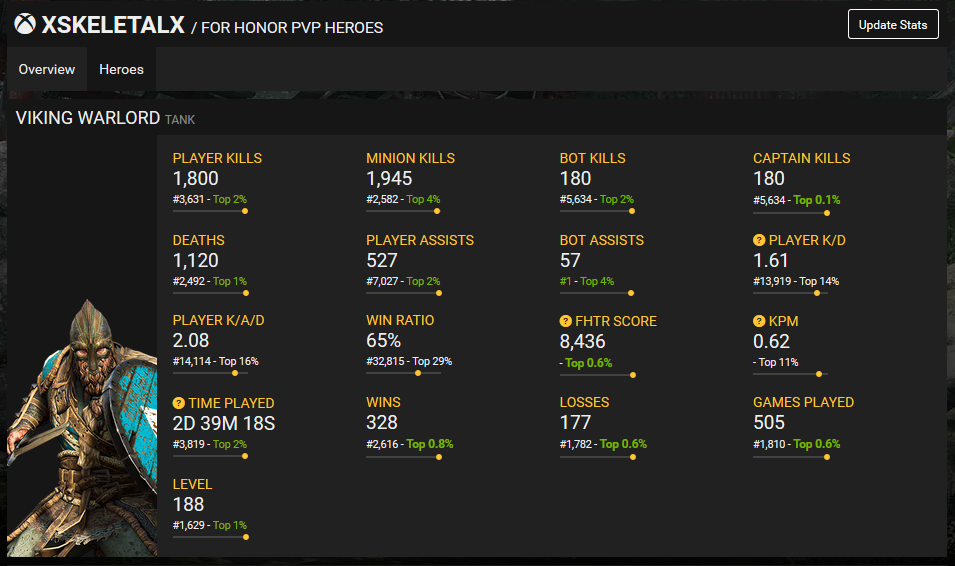Click the help icon next to PLAYER K/D

point(759,240)
